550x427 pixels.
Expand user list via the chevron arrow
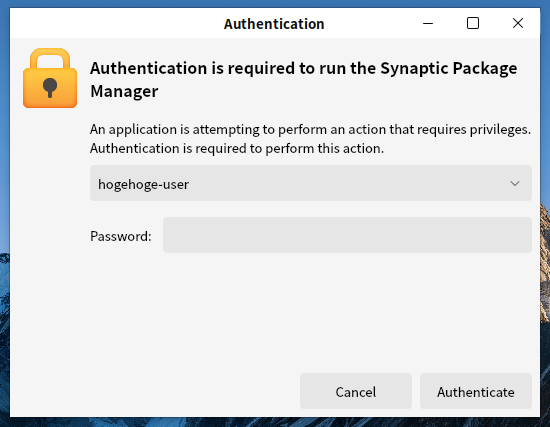pos(515,184)
